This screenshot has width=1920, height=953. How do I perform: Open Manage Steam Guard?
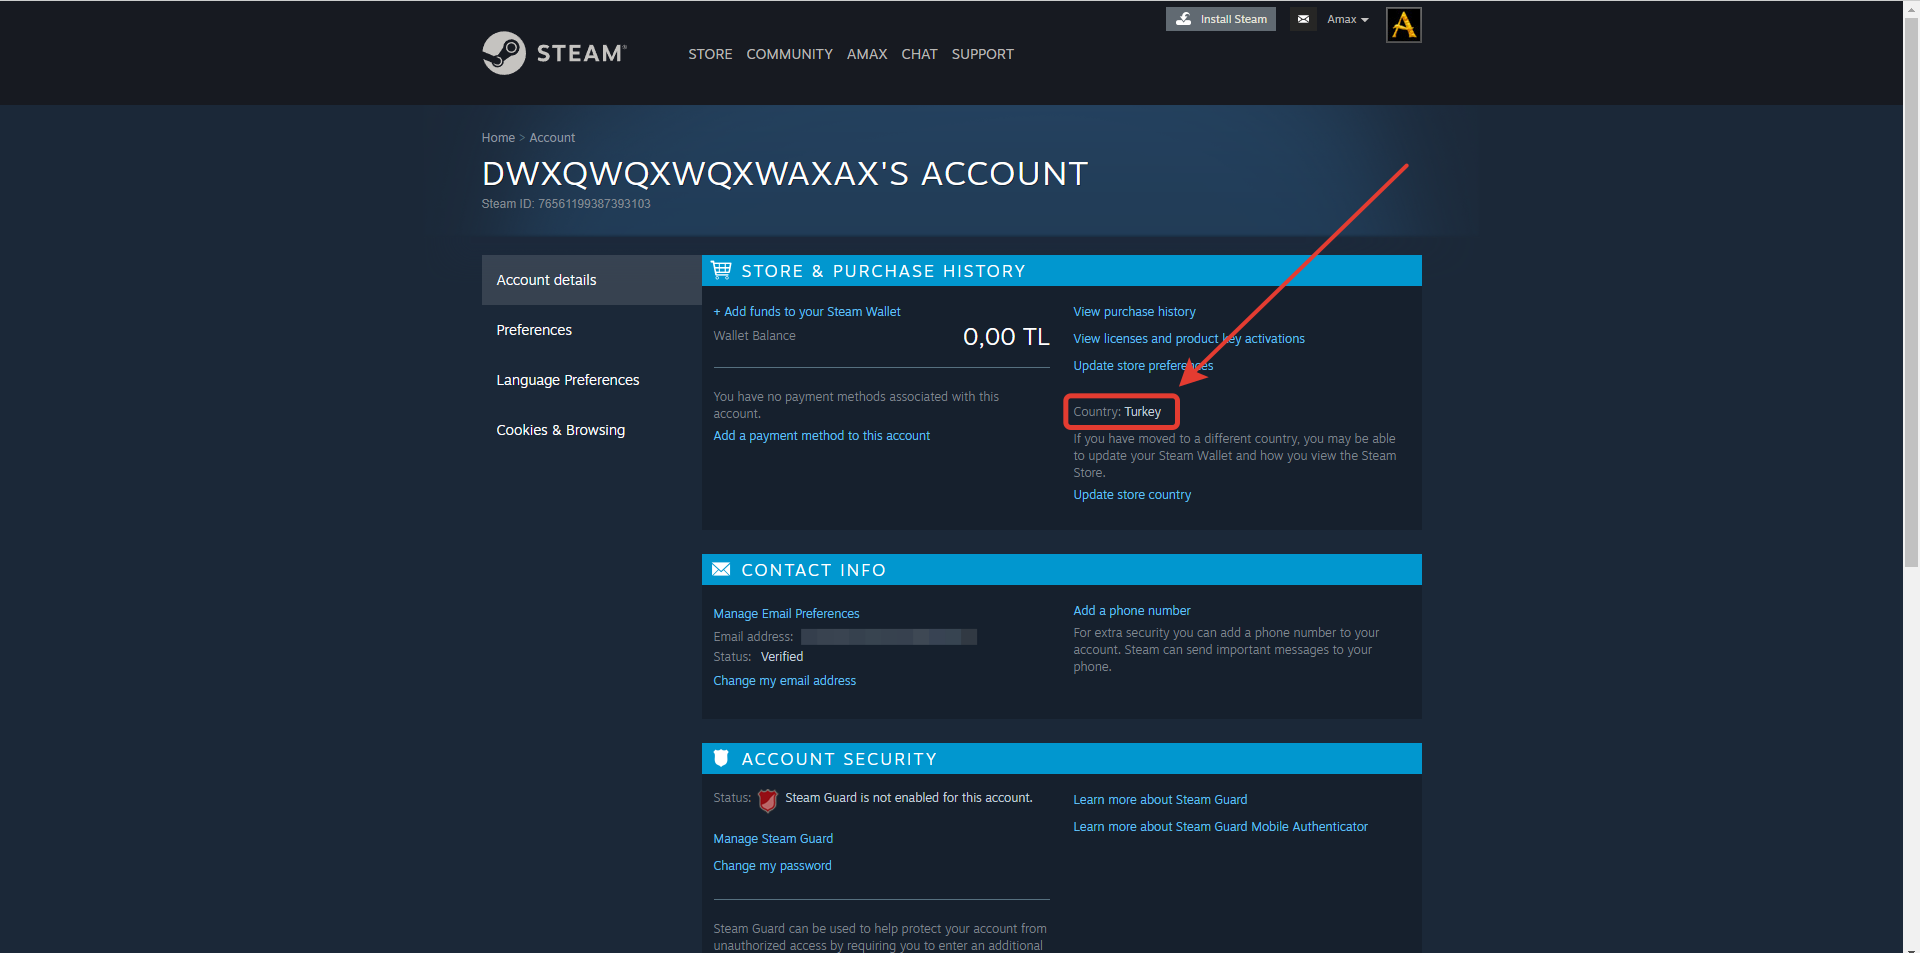coord(773,839)
